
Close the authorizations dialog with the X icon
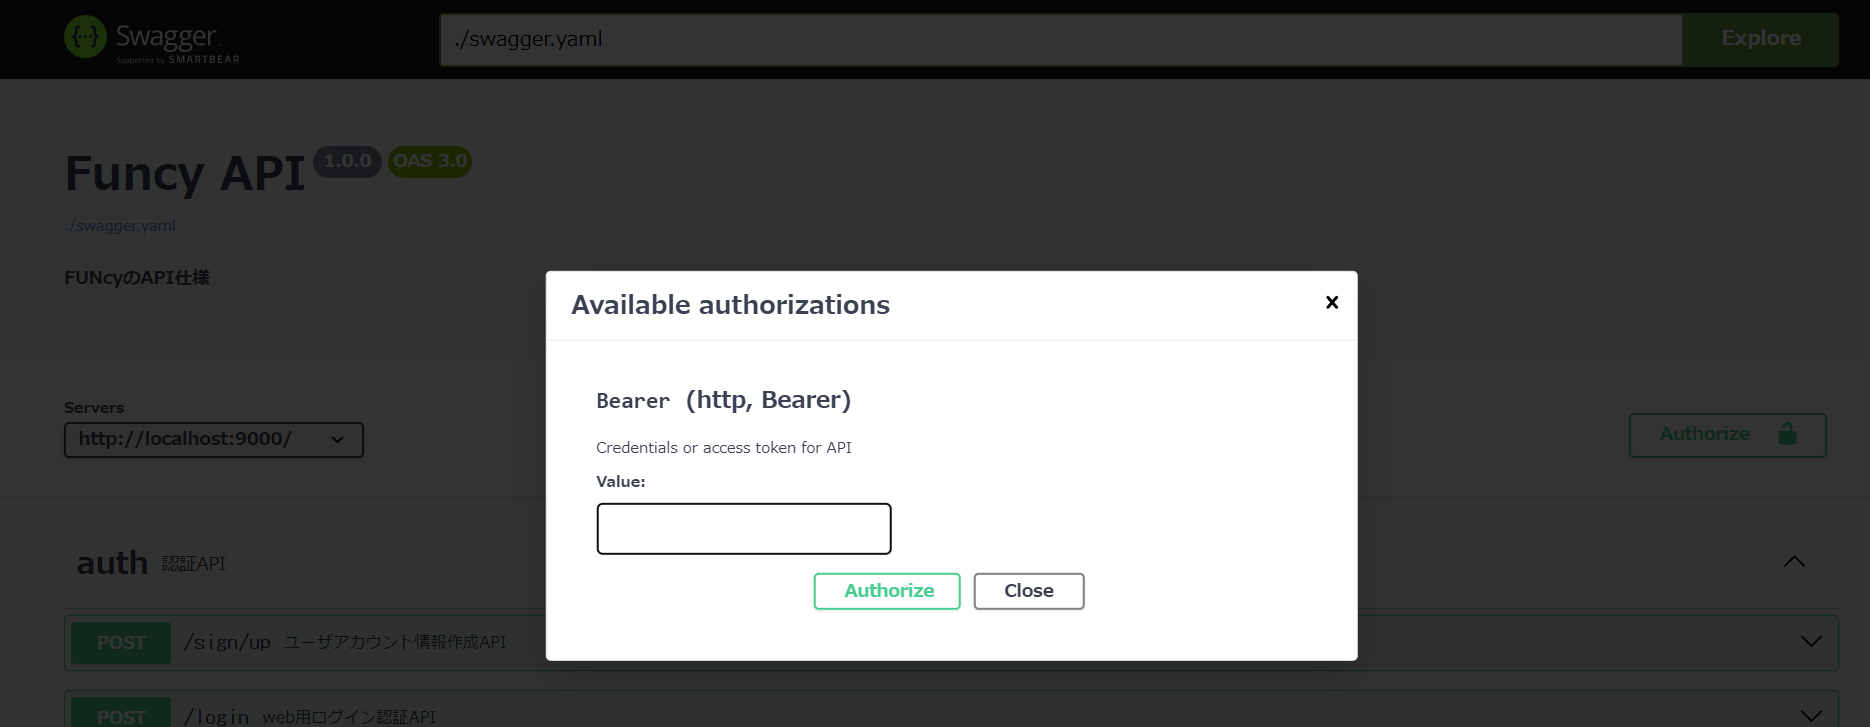click(1332, 303)
